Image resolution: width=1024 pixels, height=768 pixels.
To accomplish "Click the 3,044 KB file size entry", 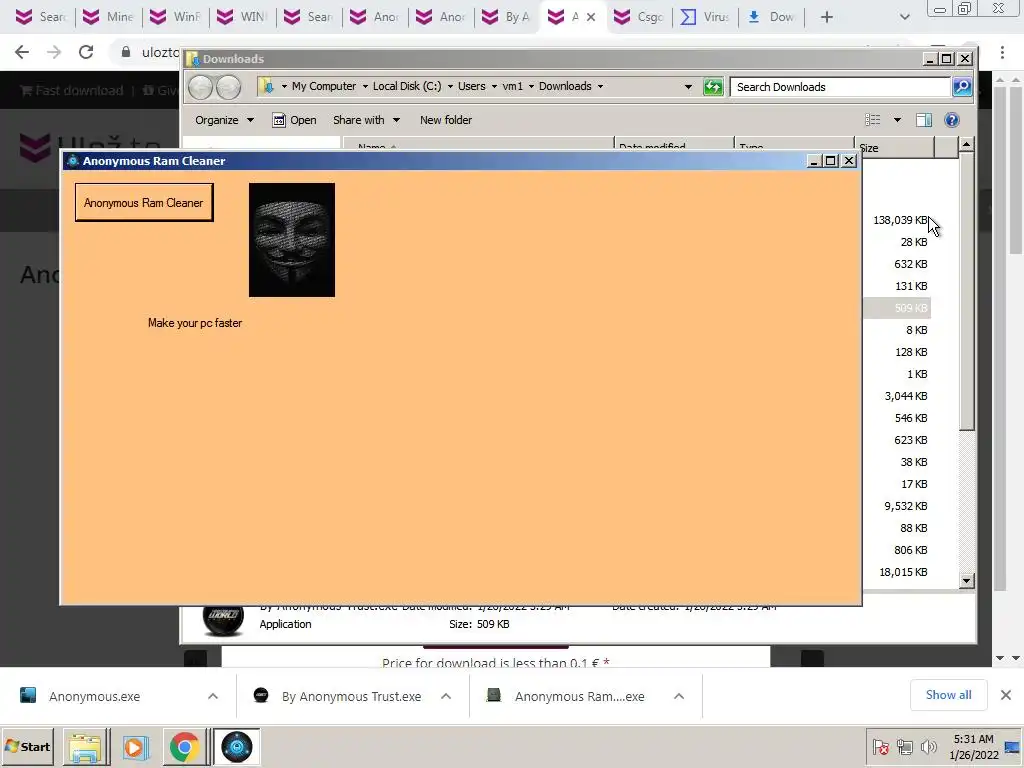I will point(906,396).
